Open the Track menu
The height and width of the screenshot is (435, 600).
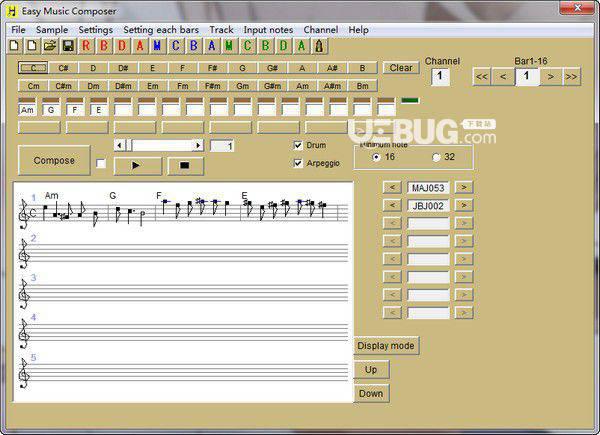pos(221,30)
